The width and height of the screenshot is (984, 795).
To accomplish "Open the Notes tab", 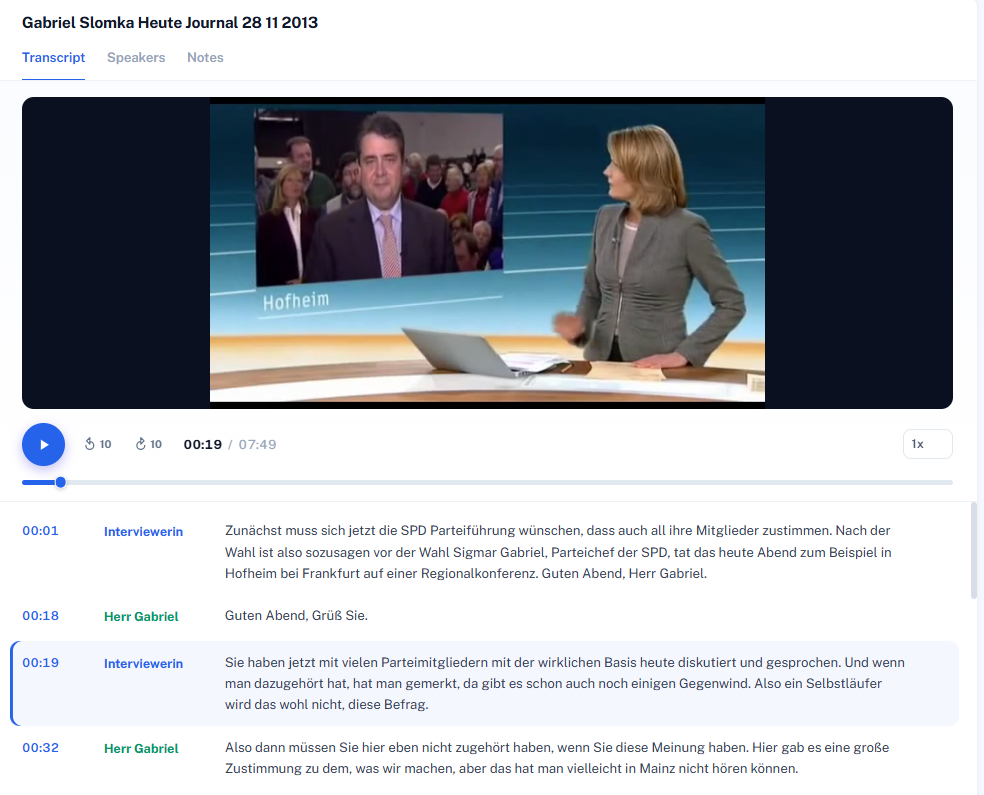I will click(x=205, y=58).
